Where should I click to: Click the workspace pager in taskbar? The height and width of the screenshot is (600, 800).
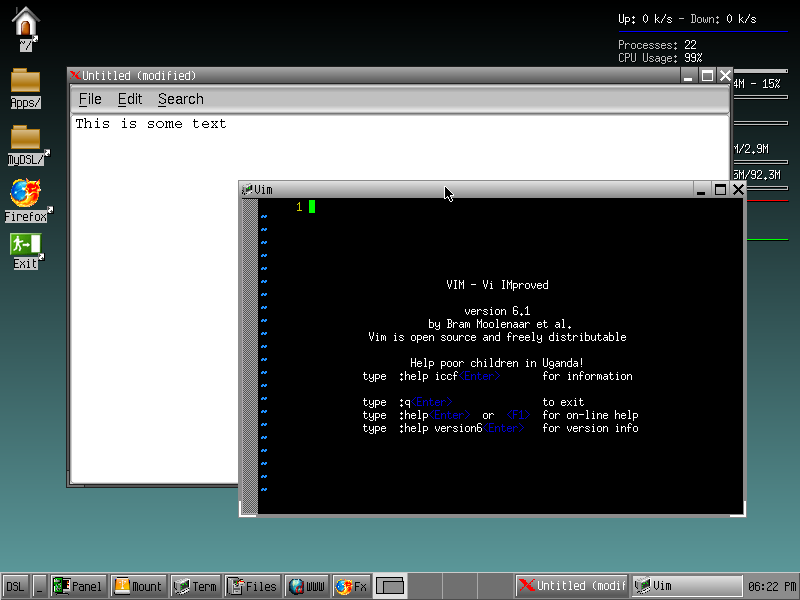(390, 586)
